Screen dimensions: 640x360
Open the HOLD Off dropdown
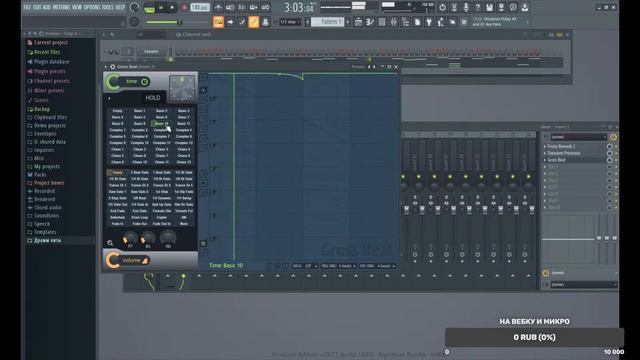click(x=304, y=266)
